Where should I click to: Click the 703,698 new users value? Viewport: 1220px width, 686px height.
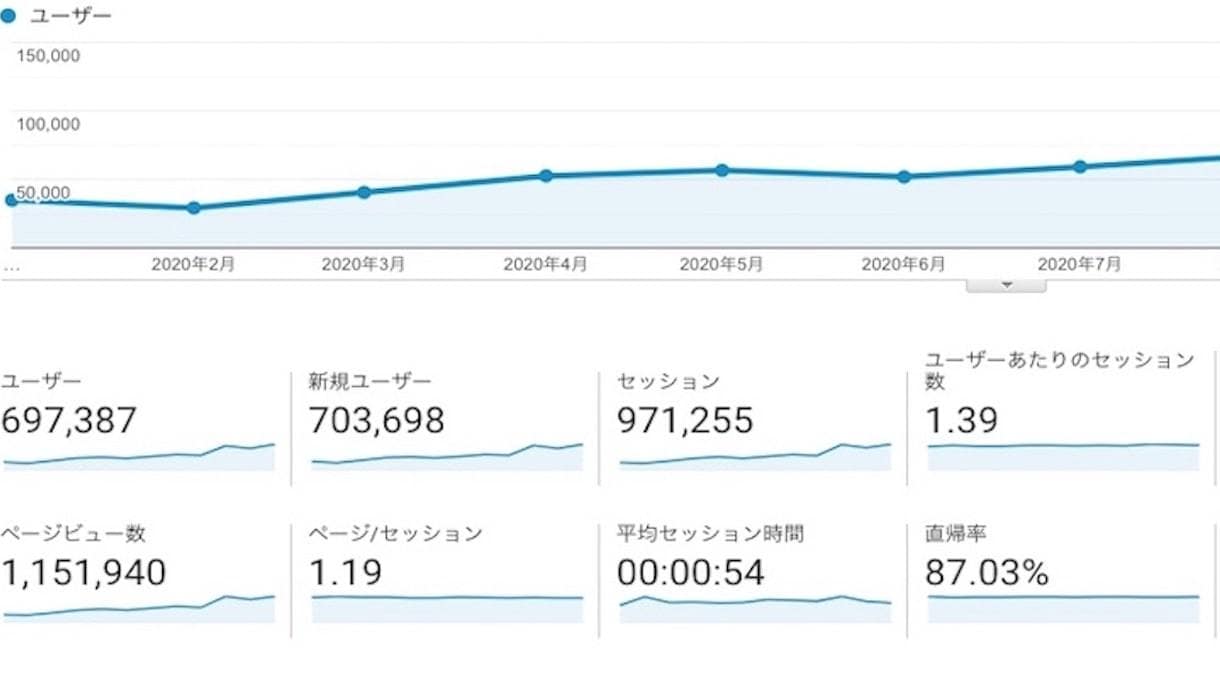(376, 421)
